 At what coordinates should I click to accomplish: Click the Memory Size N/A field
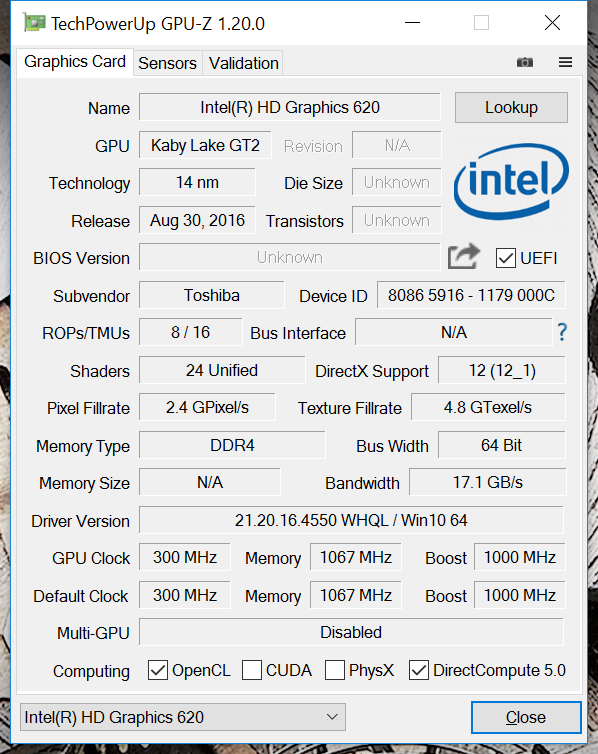tap(210, 482)
